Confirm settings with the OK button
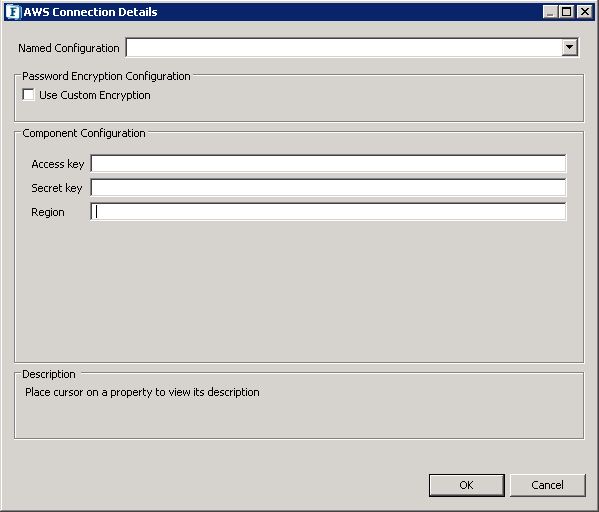 [x=466, y=485]
